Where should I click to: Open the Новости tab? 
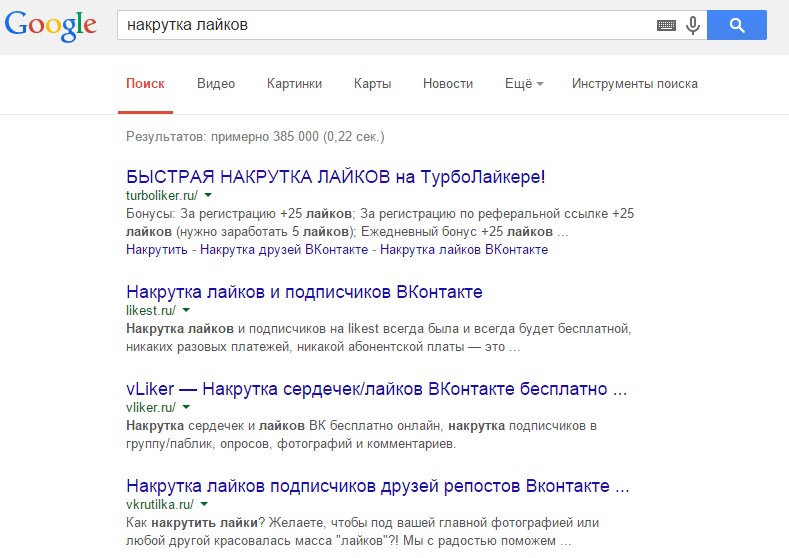point(448,84)
